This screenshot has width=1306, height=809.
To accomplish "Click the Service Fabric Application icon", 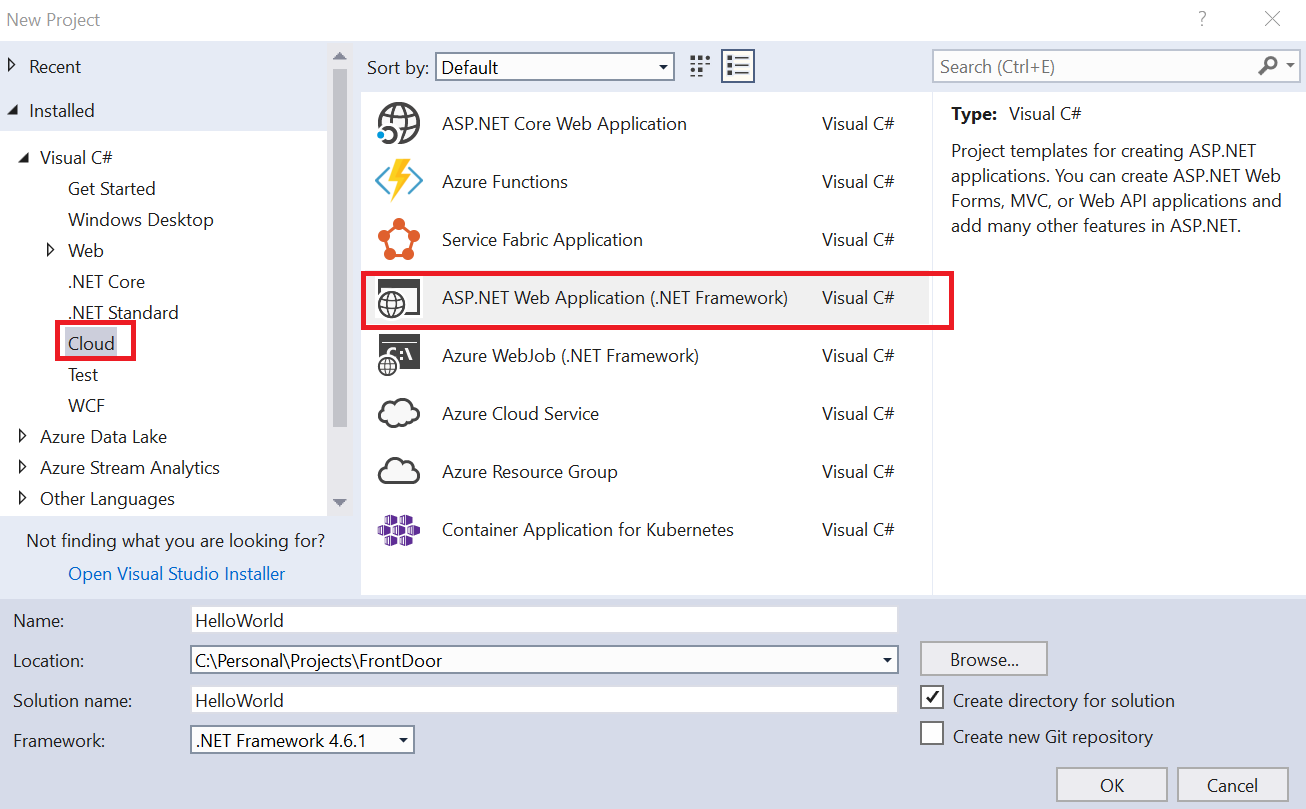I will pos(398,240).
